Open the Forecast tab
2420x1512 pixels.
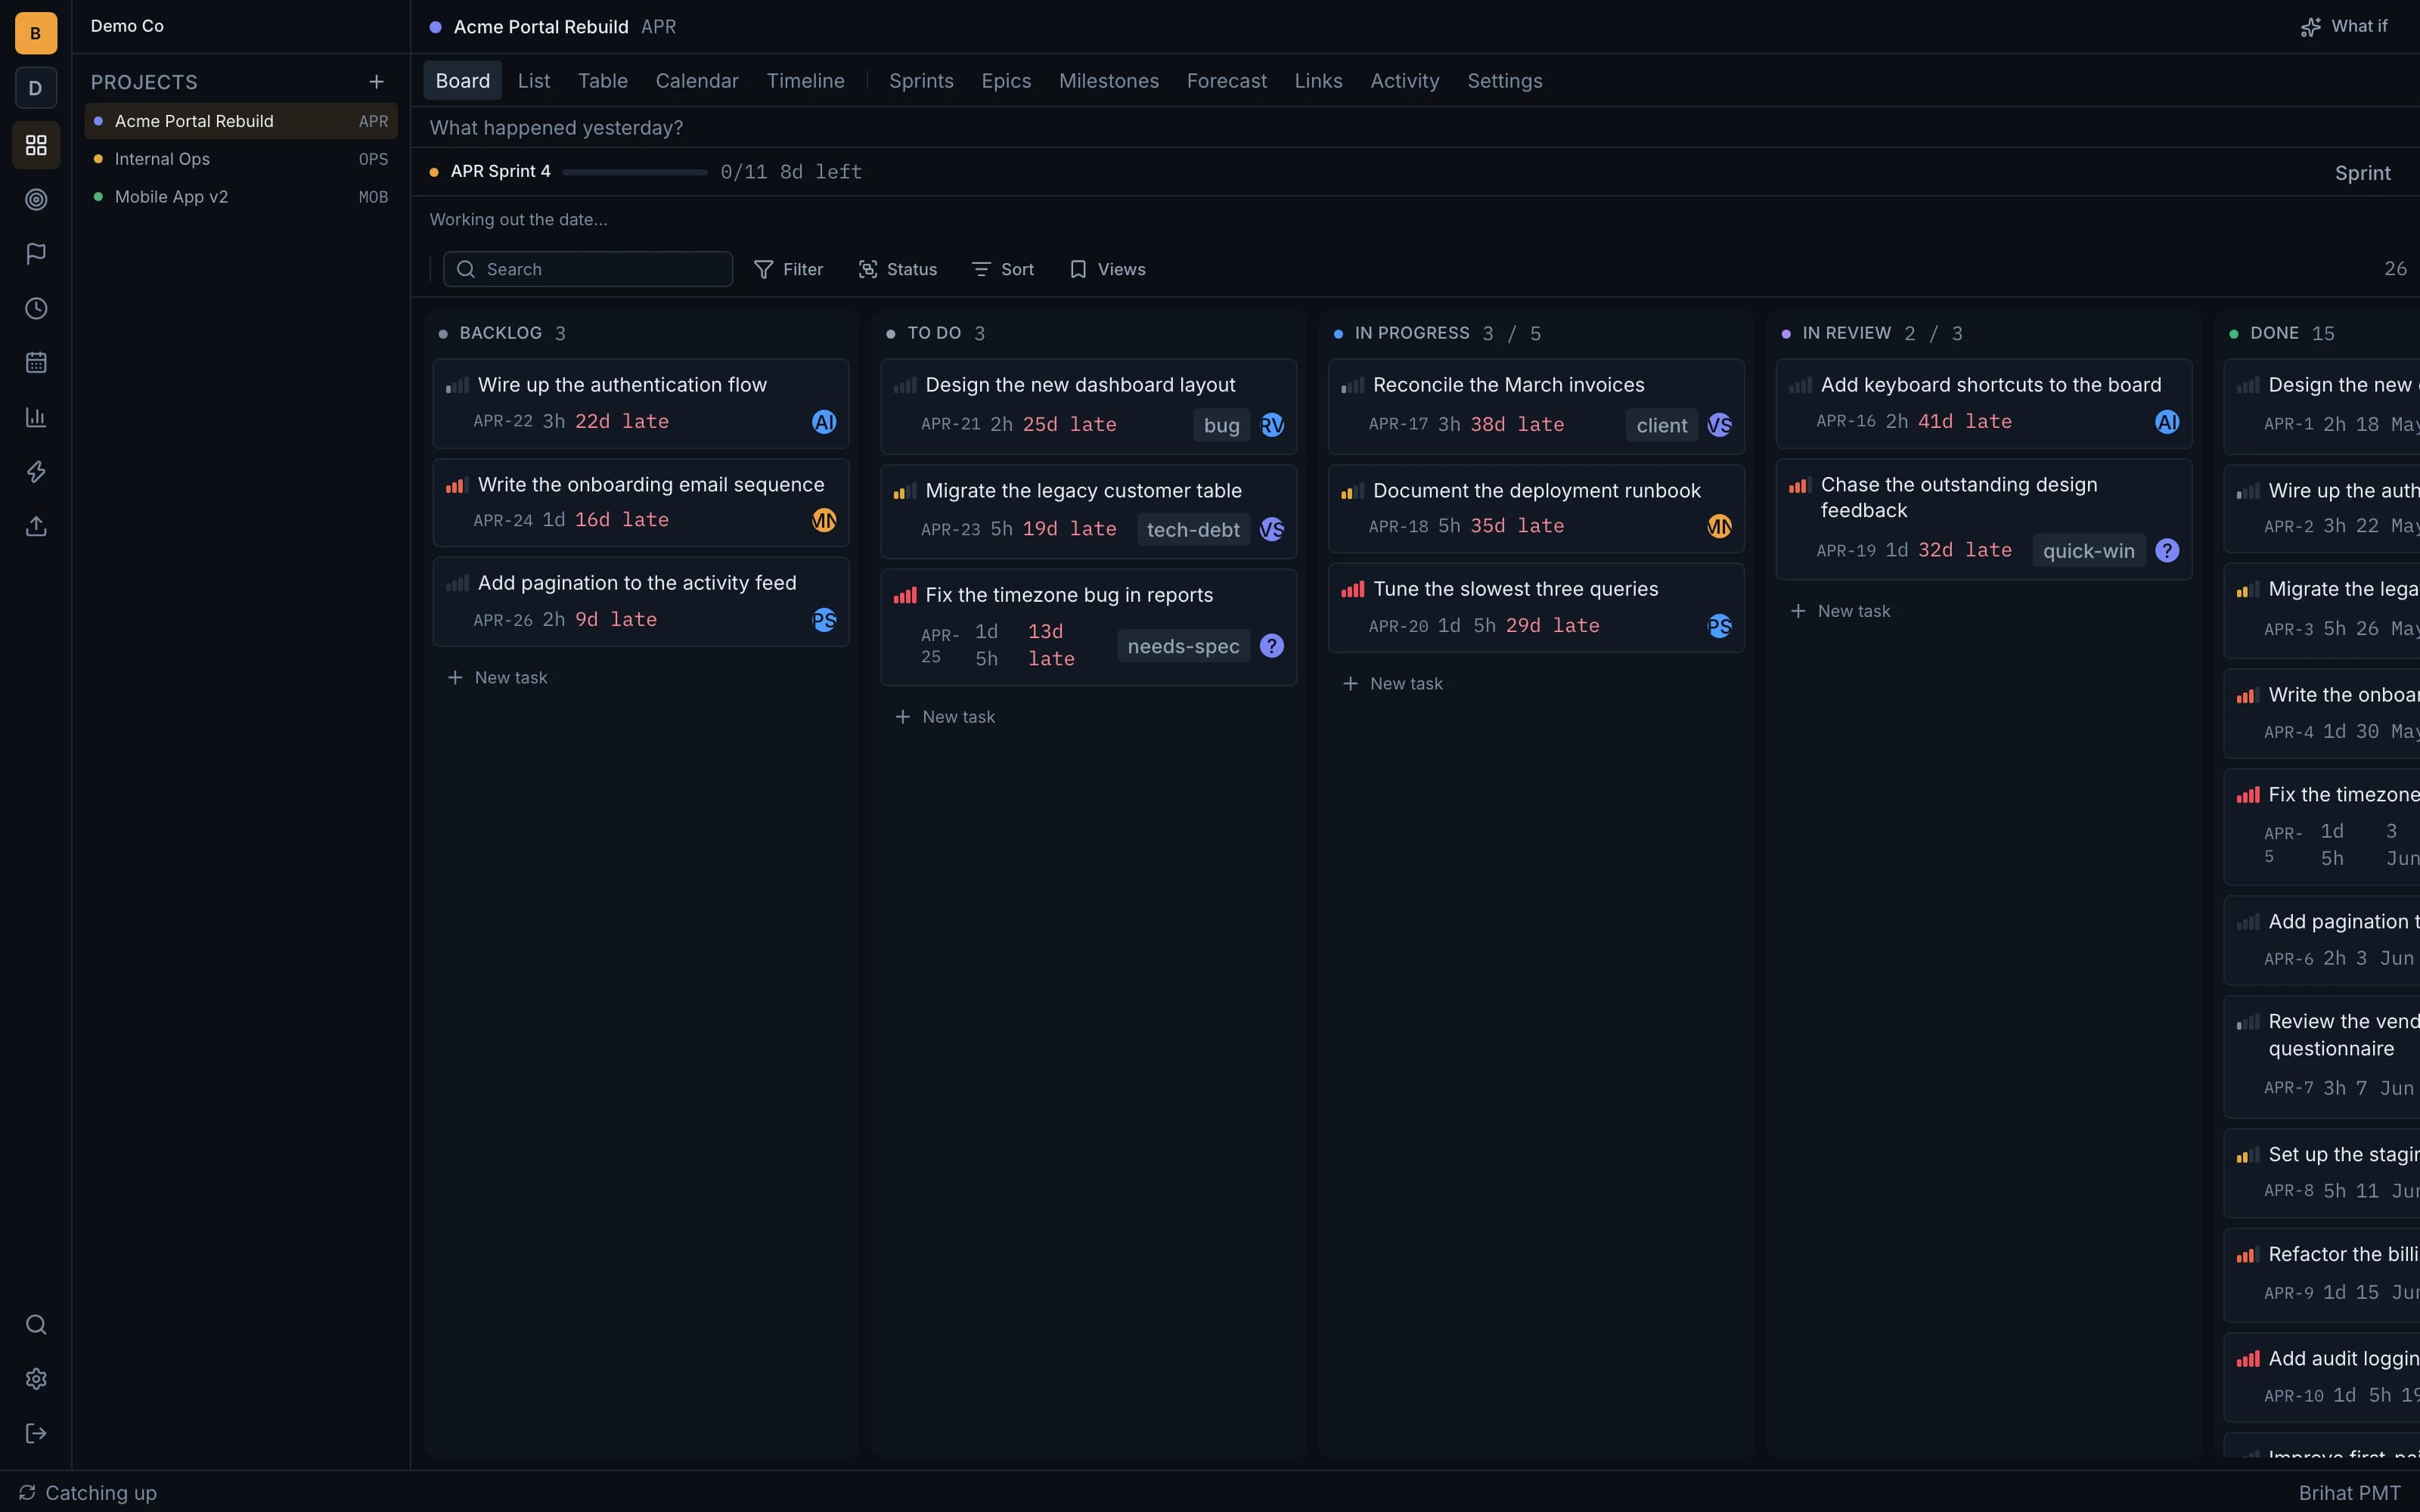pyautogui.click(x=1227, y=81)
